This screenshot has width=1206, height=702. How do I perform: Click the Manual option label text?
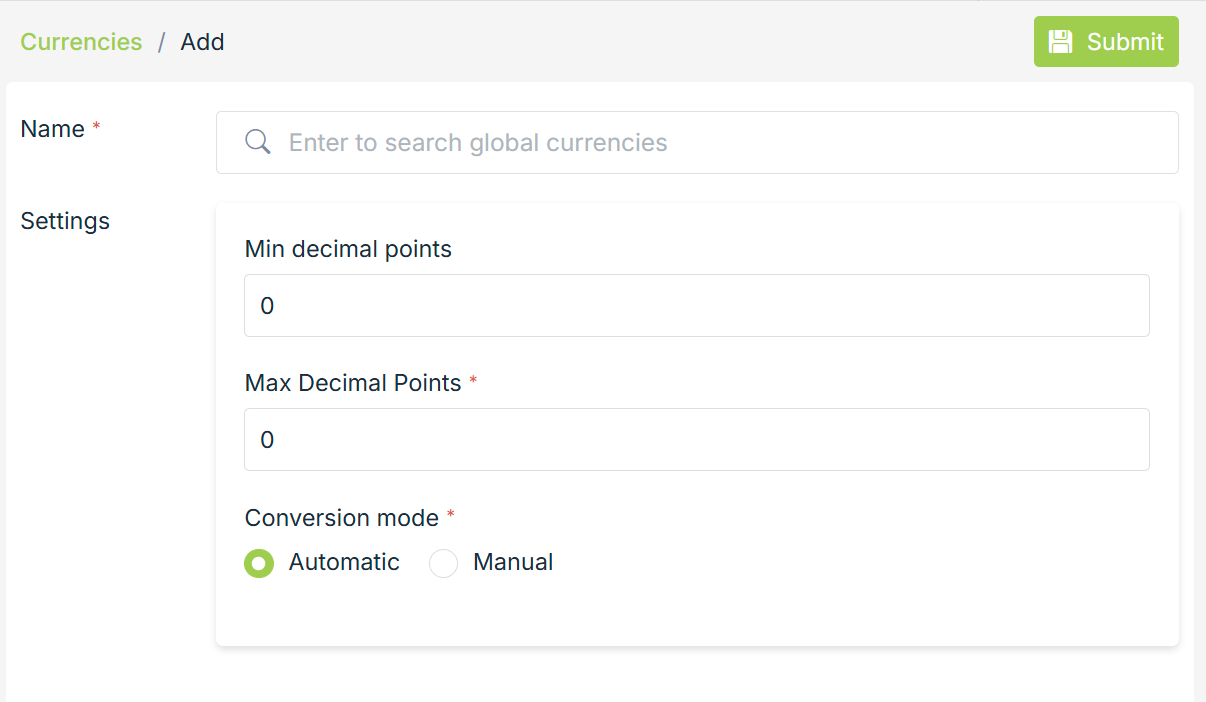[513, 562]
